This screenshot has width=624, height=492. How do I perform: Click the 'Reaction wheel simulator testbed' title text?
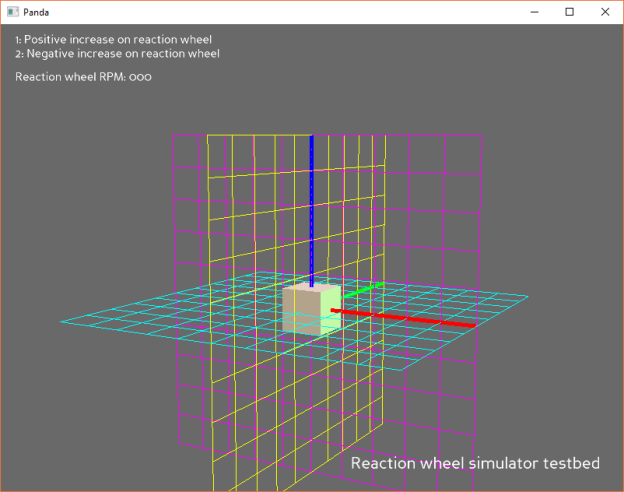pyautogui.click(x=475, y=463)
